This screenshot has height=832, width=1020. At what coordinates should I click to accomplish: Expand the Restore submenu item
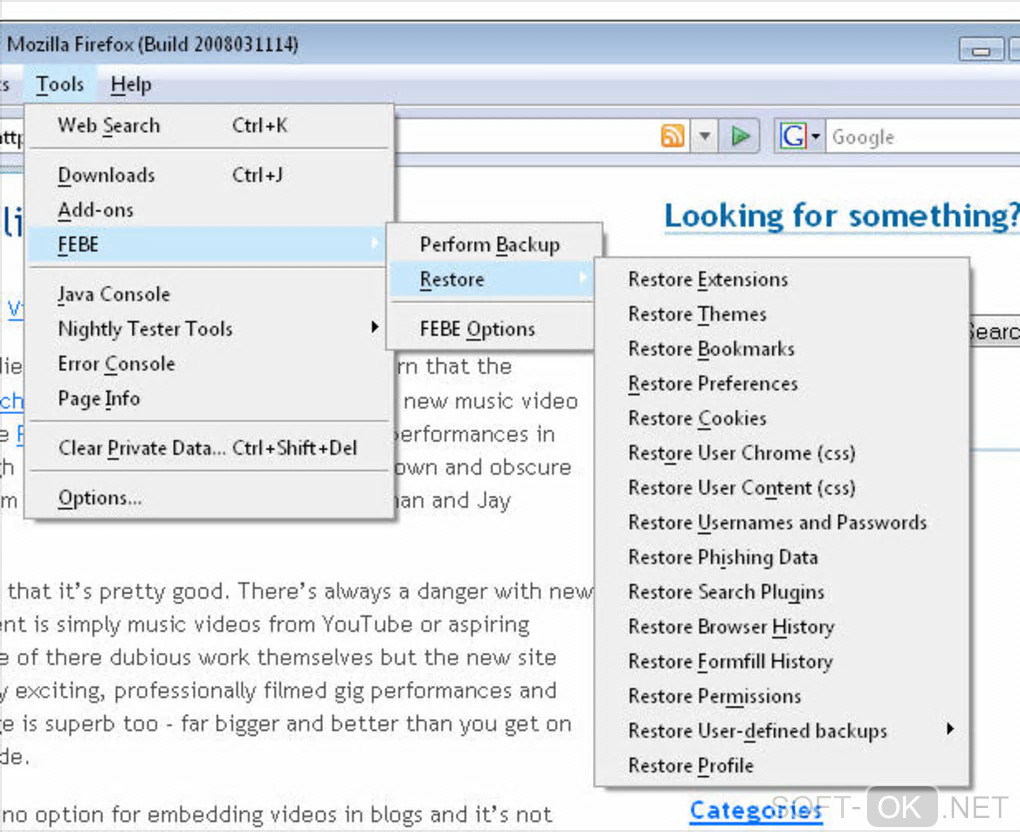pyautogui.click(x=492, y=280)
